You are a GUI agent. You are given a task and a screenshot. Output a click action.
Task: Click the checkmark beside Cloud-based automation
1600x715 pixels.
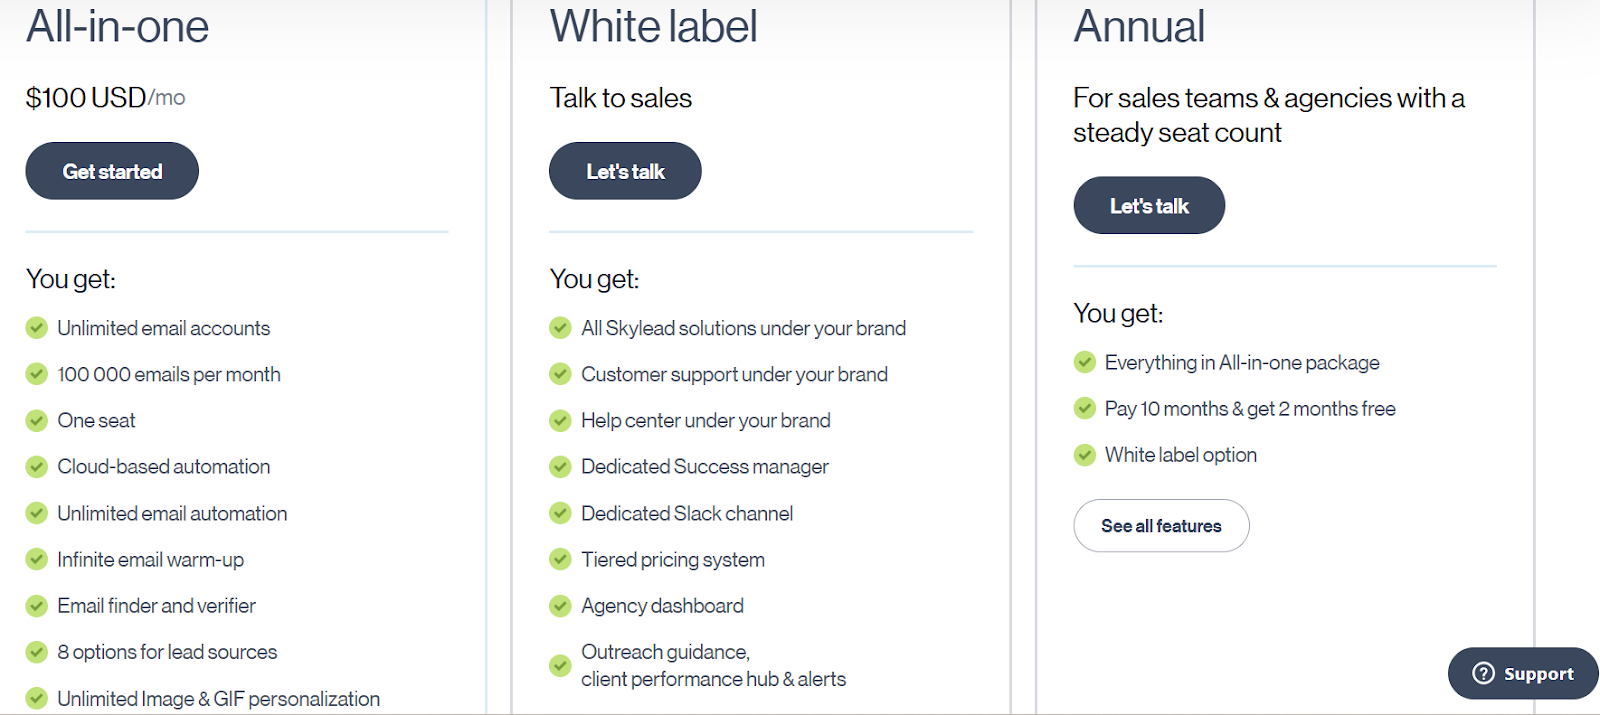click(x=36, y=466)
